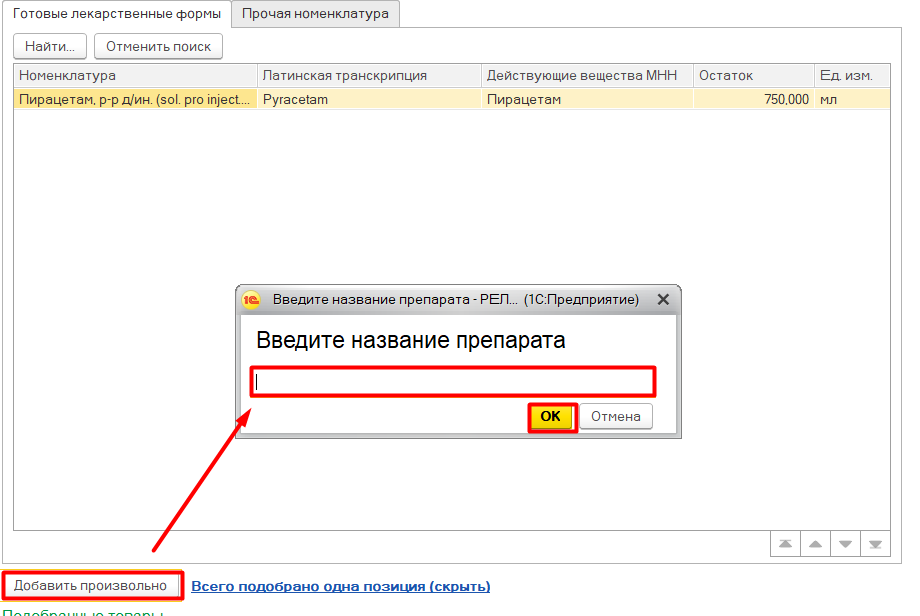This screenshot has width=920, height=616.
Task: Jump to last row with the double-down arrow
Action: coord(875,543)
